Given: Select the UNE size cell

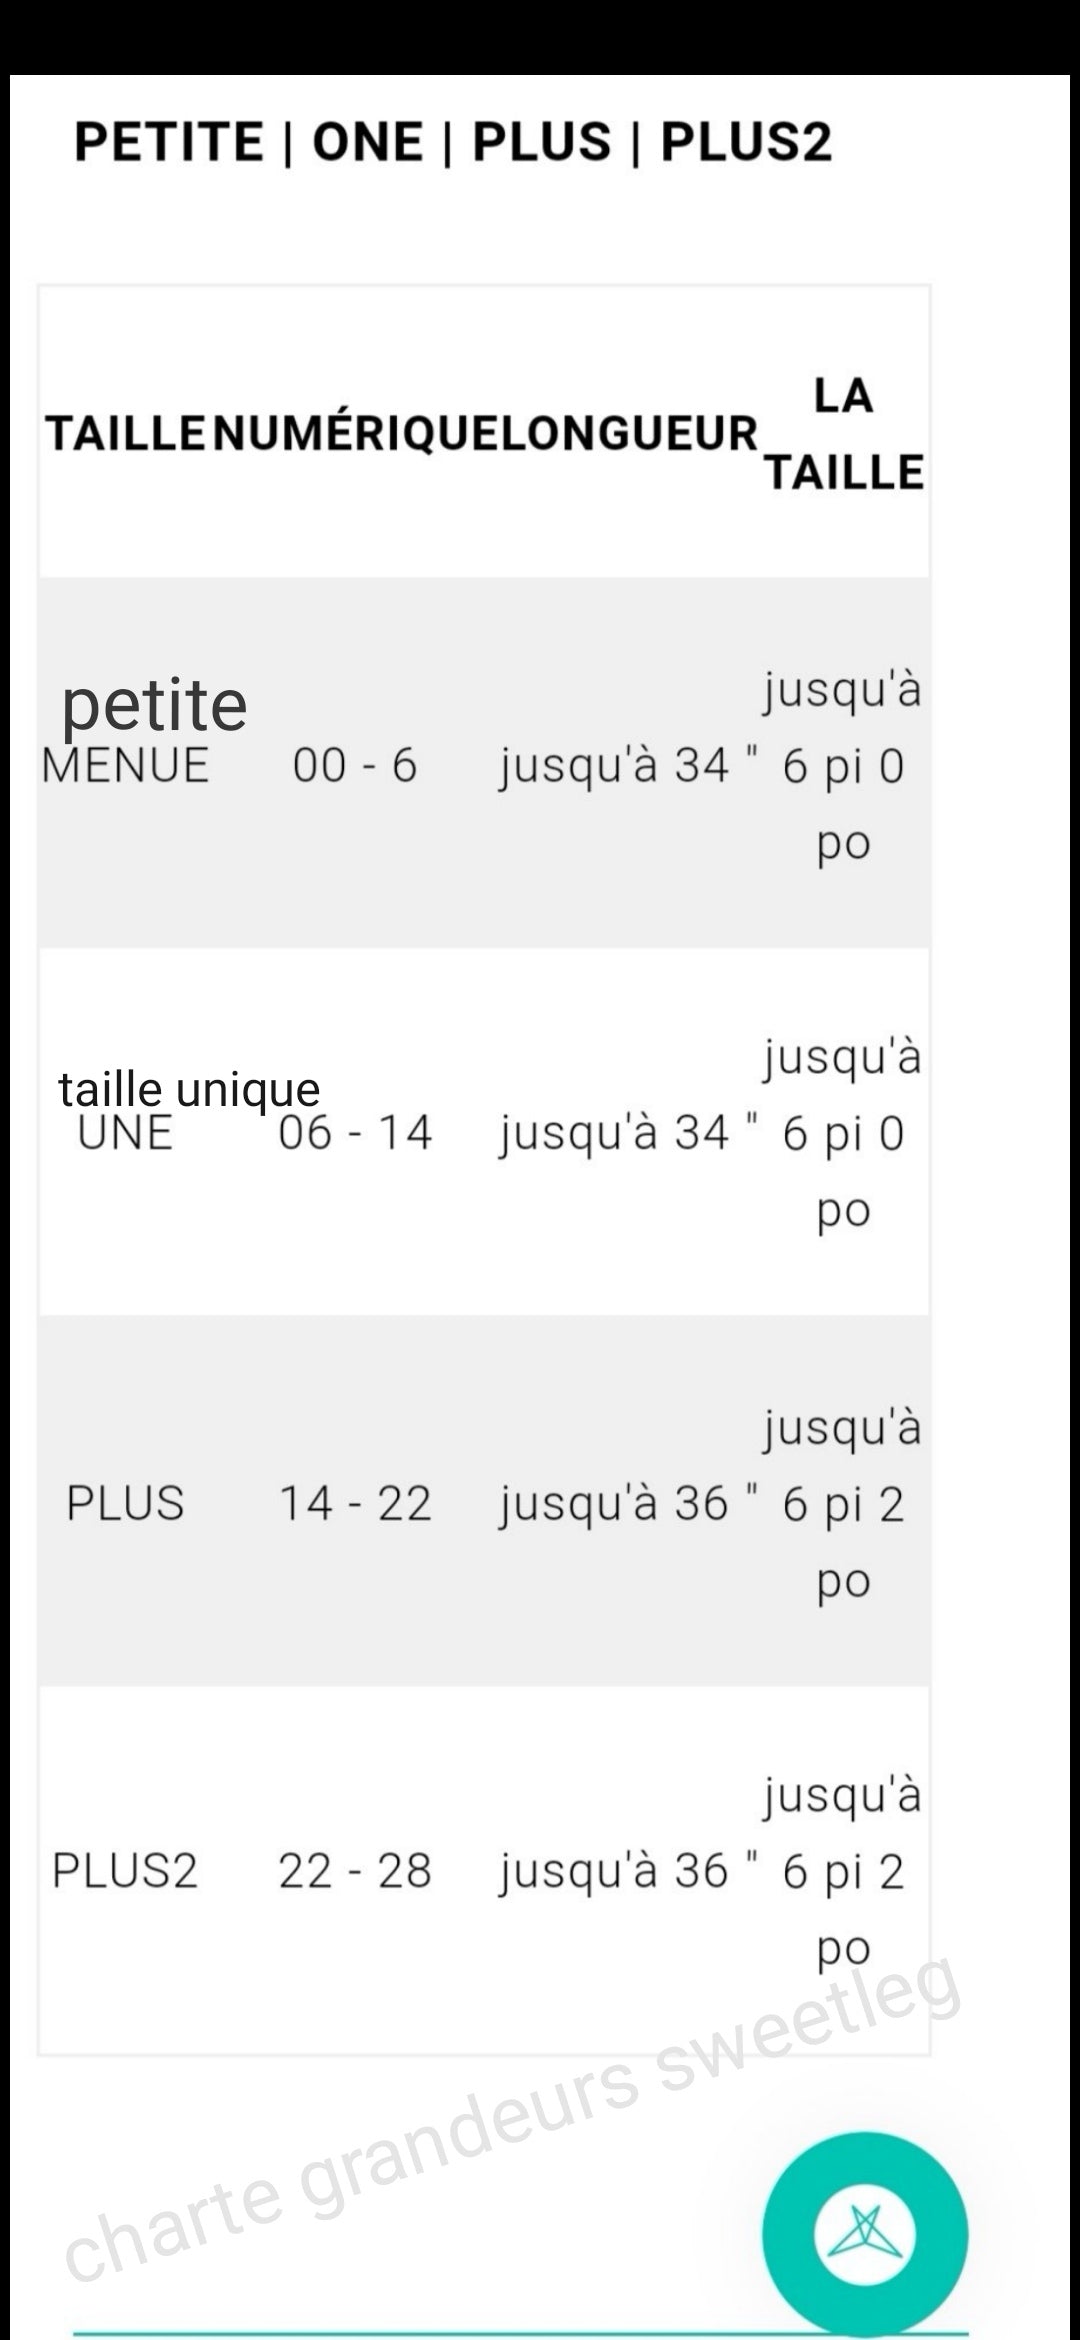Looking at the screenshot, I should [x=125, y=1135].
